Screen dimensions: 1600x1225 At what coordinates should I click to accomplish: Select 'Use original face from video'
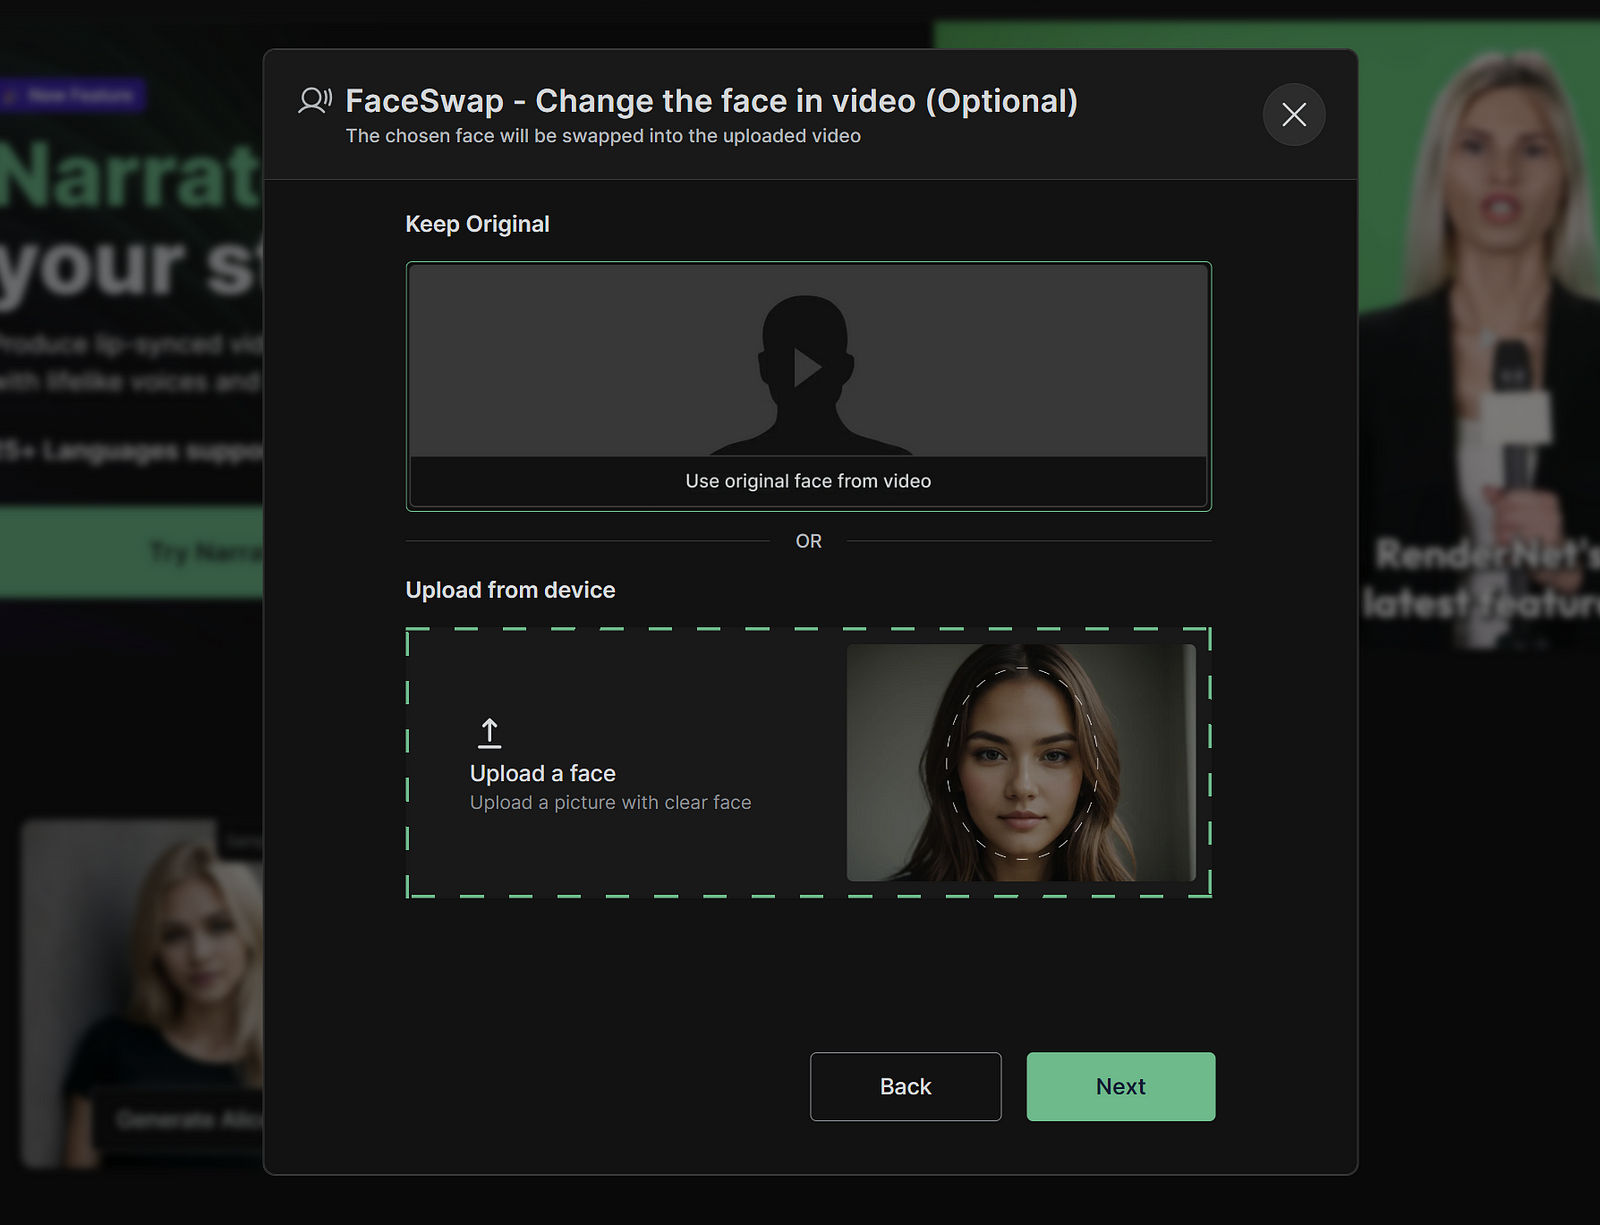pyautogui.click(x=807, y=481)
